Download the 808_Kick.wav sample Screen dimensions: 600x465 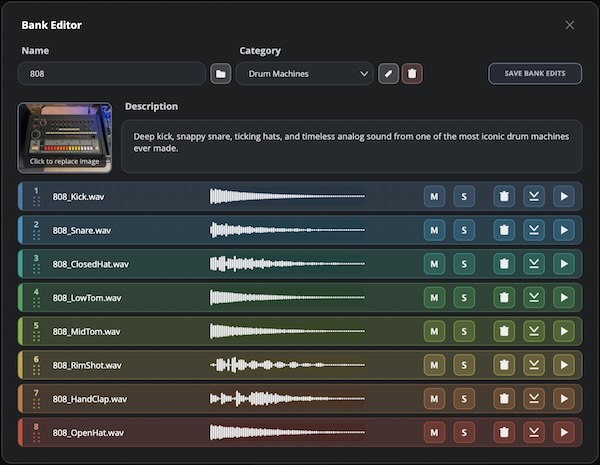tap(534, 196)
